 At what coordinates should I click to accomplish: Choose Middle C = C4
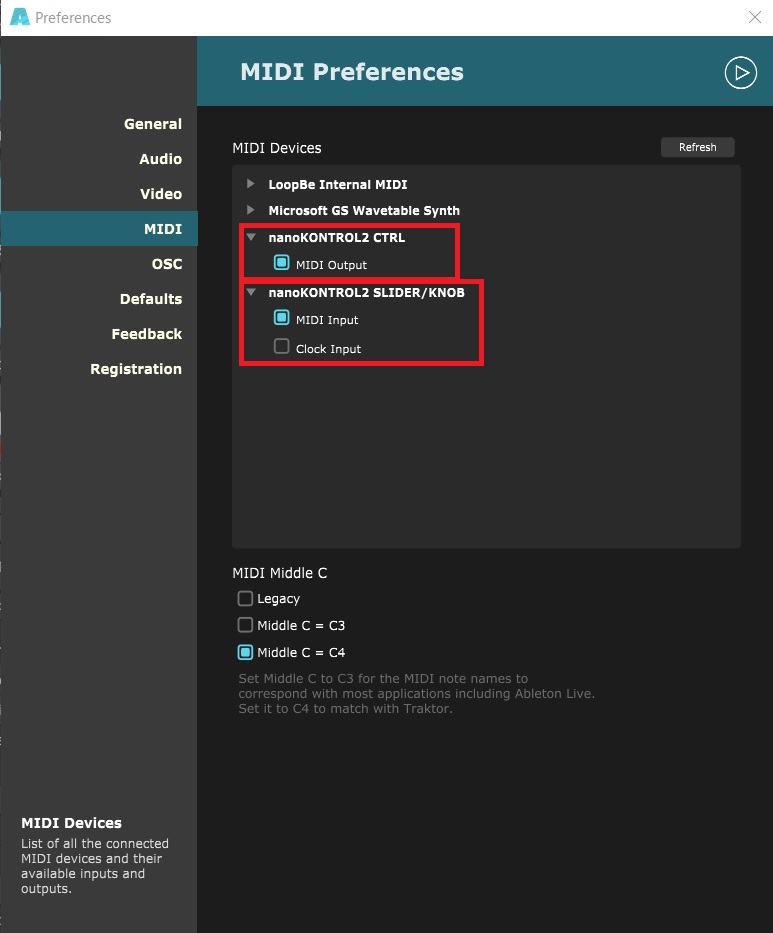coord(245,652)
